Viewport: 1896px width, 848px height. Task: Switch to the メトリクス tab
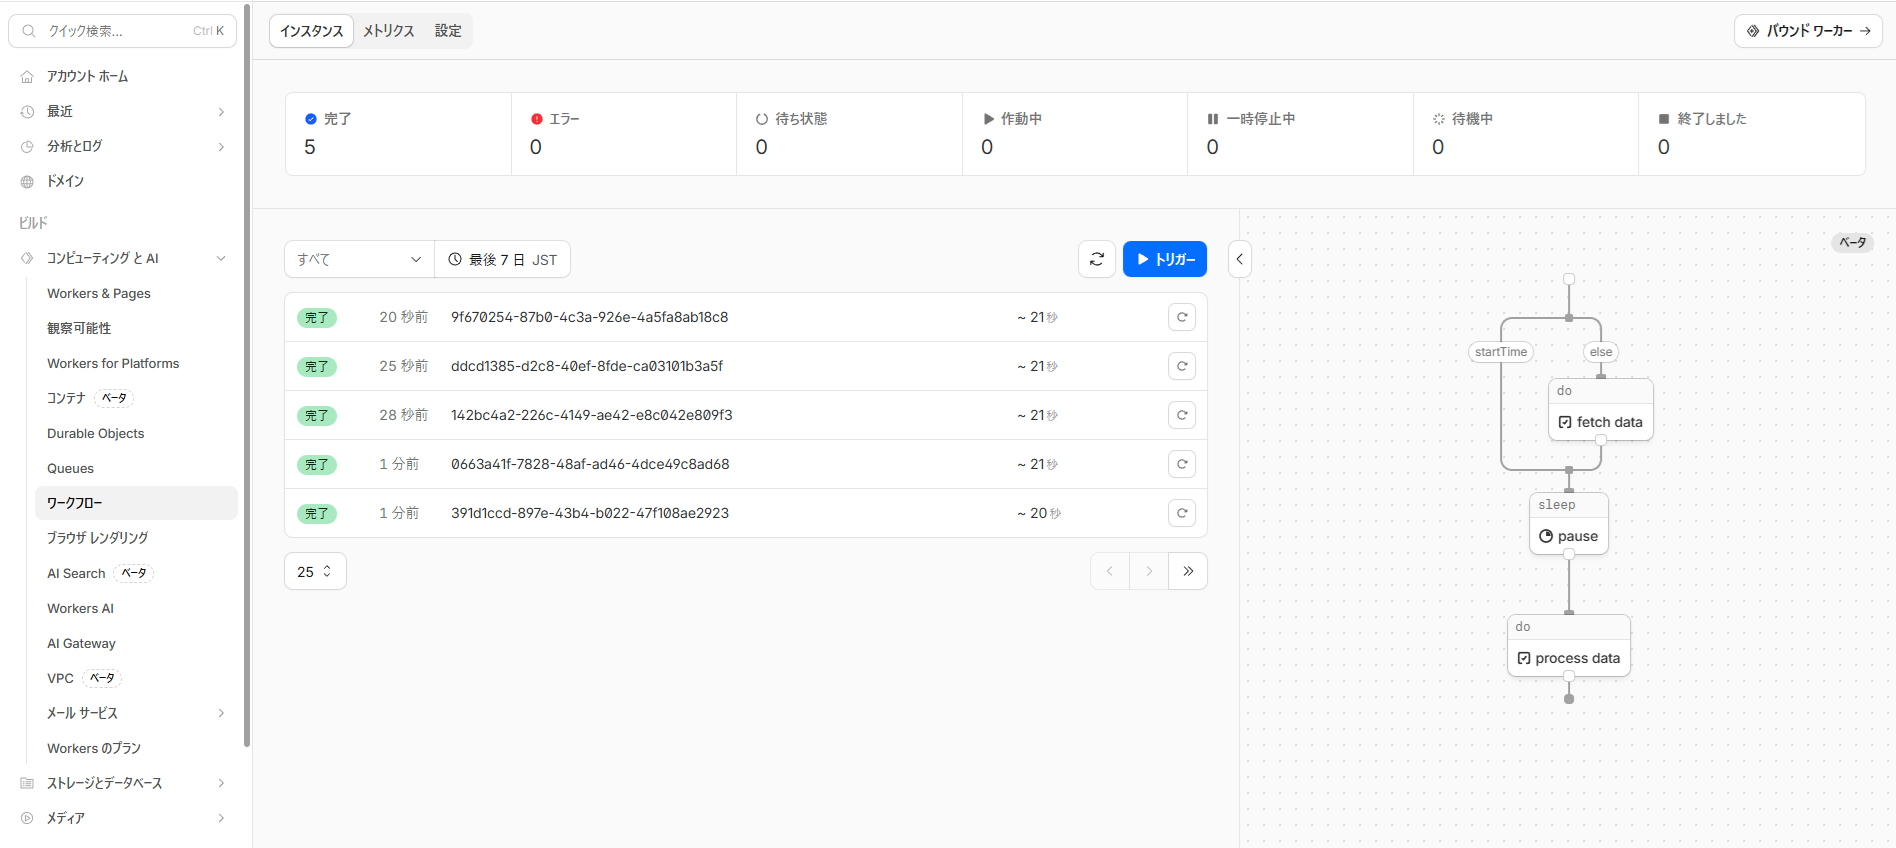(x=388, y=31)
